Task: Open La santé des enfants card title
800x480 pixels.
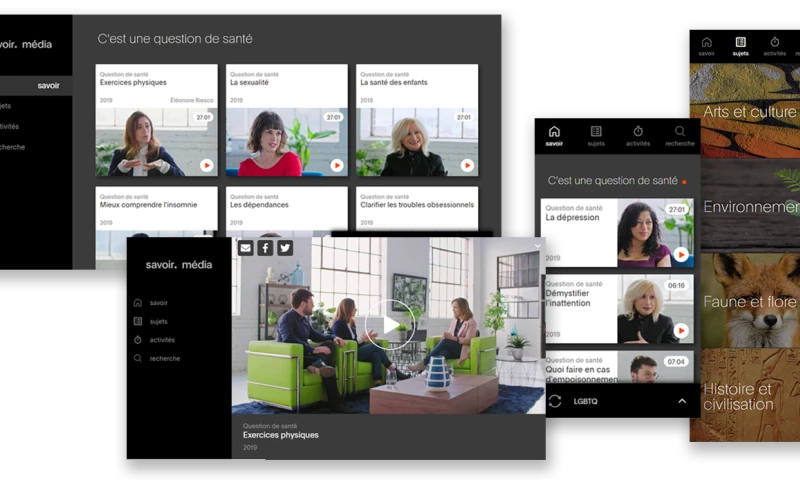Action: (x=394, y=82)
